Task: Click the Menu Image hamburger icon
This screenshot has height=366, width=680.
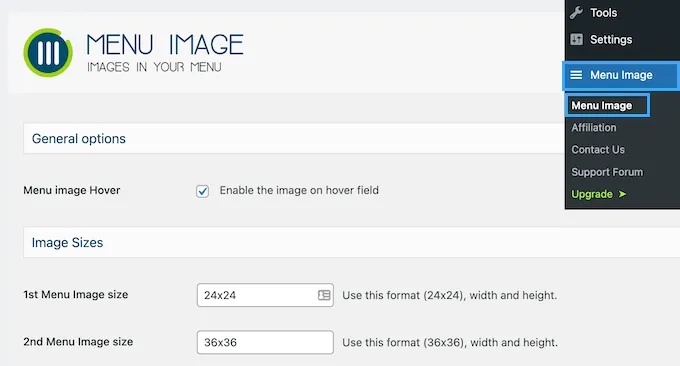Action: pos(576,75)
